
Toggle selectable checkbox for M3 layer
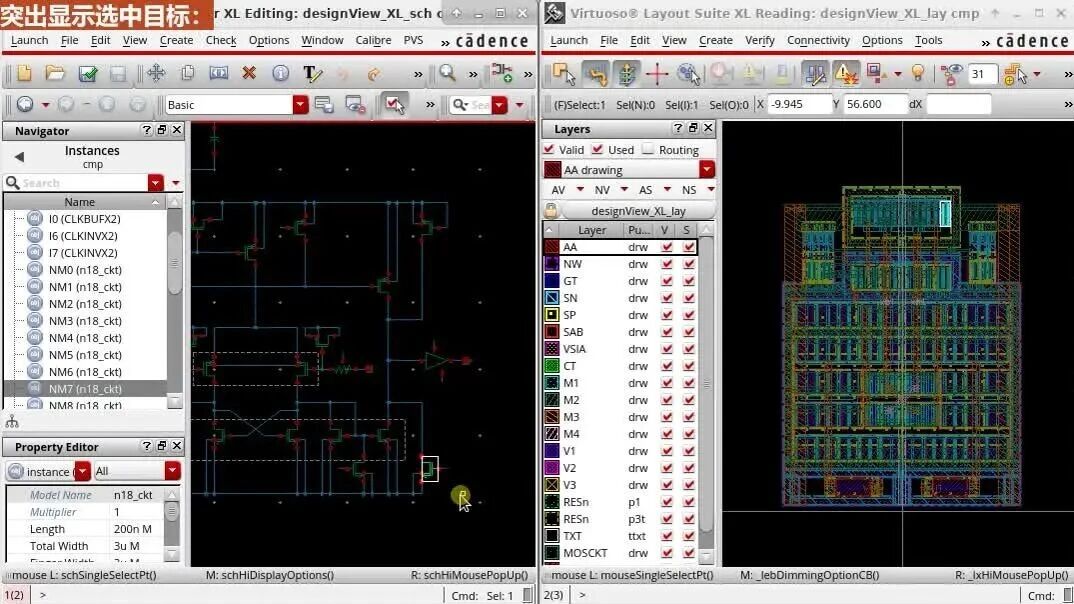coord(688,417)
